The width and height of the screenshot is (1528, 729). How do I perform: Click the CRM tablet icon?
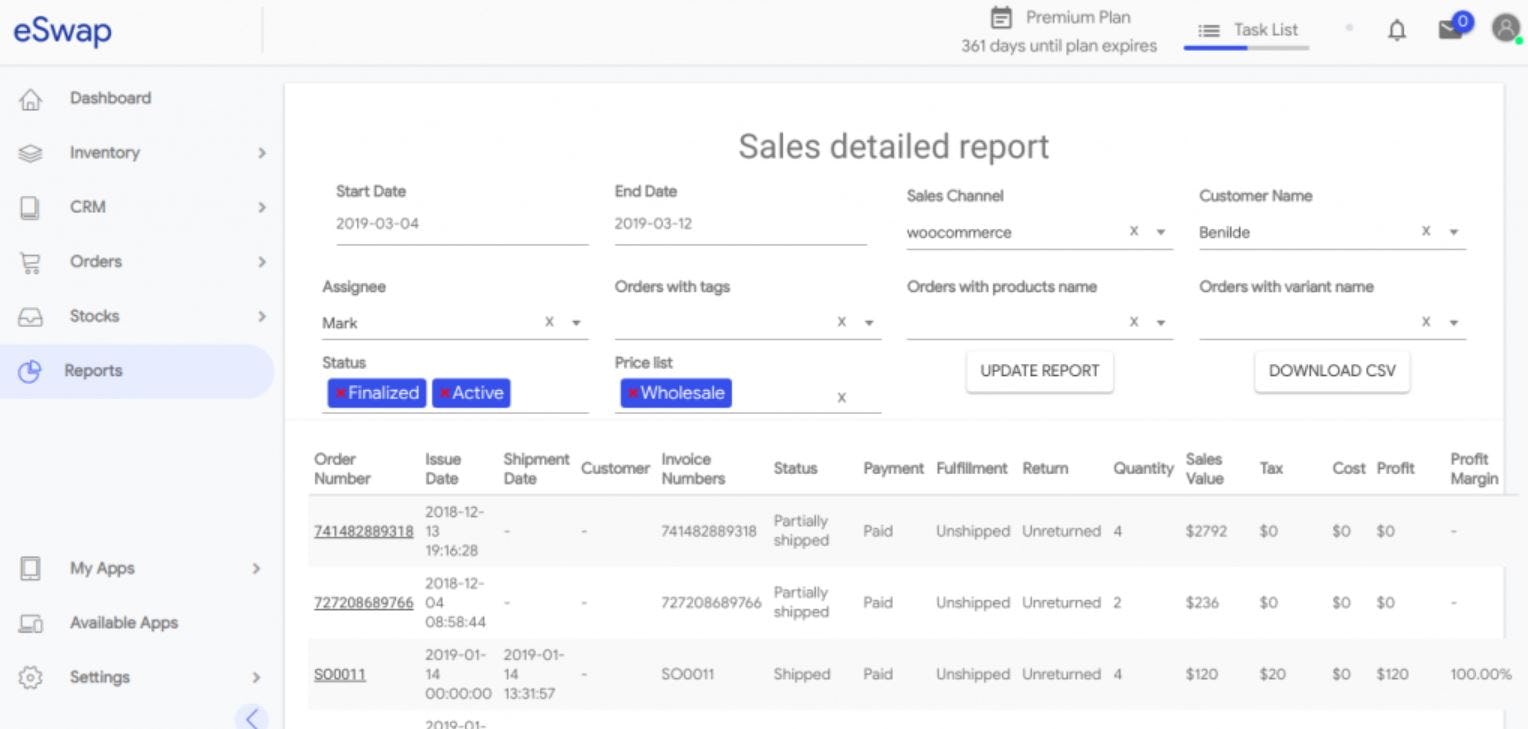(30, 208)
